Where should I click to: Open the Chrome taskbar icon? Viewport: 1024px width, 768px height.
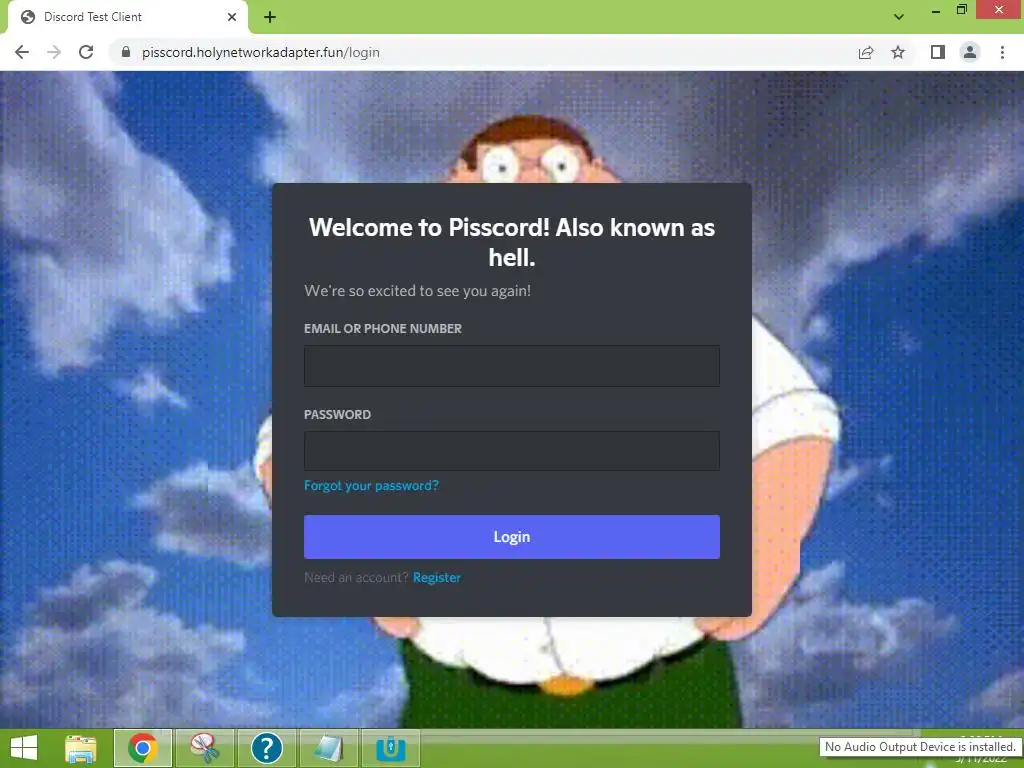click(x=142, y=748)
